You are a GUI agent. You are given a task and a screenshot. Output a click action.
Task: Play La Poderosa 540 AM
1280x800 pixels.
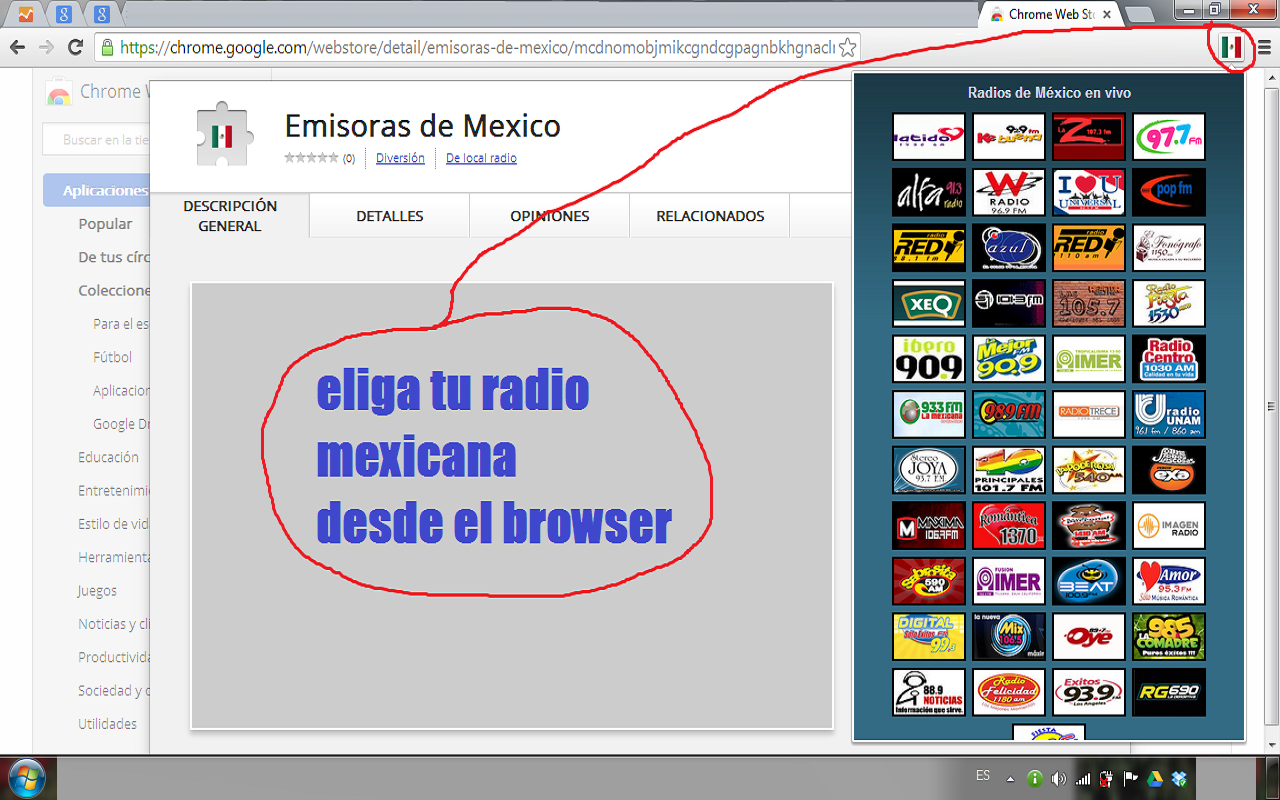click(1089, 470)
